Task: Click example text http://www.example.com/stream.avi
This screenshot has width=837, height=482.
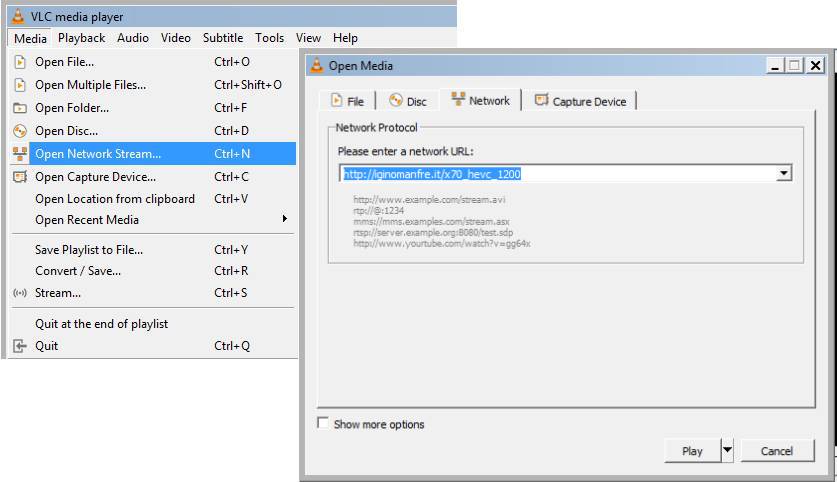Action: (429, 200)
